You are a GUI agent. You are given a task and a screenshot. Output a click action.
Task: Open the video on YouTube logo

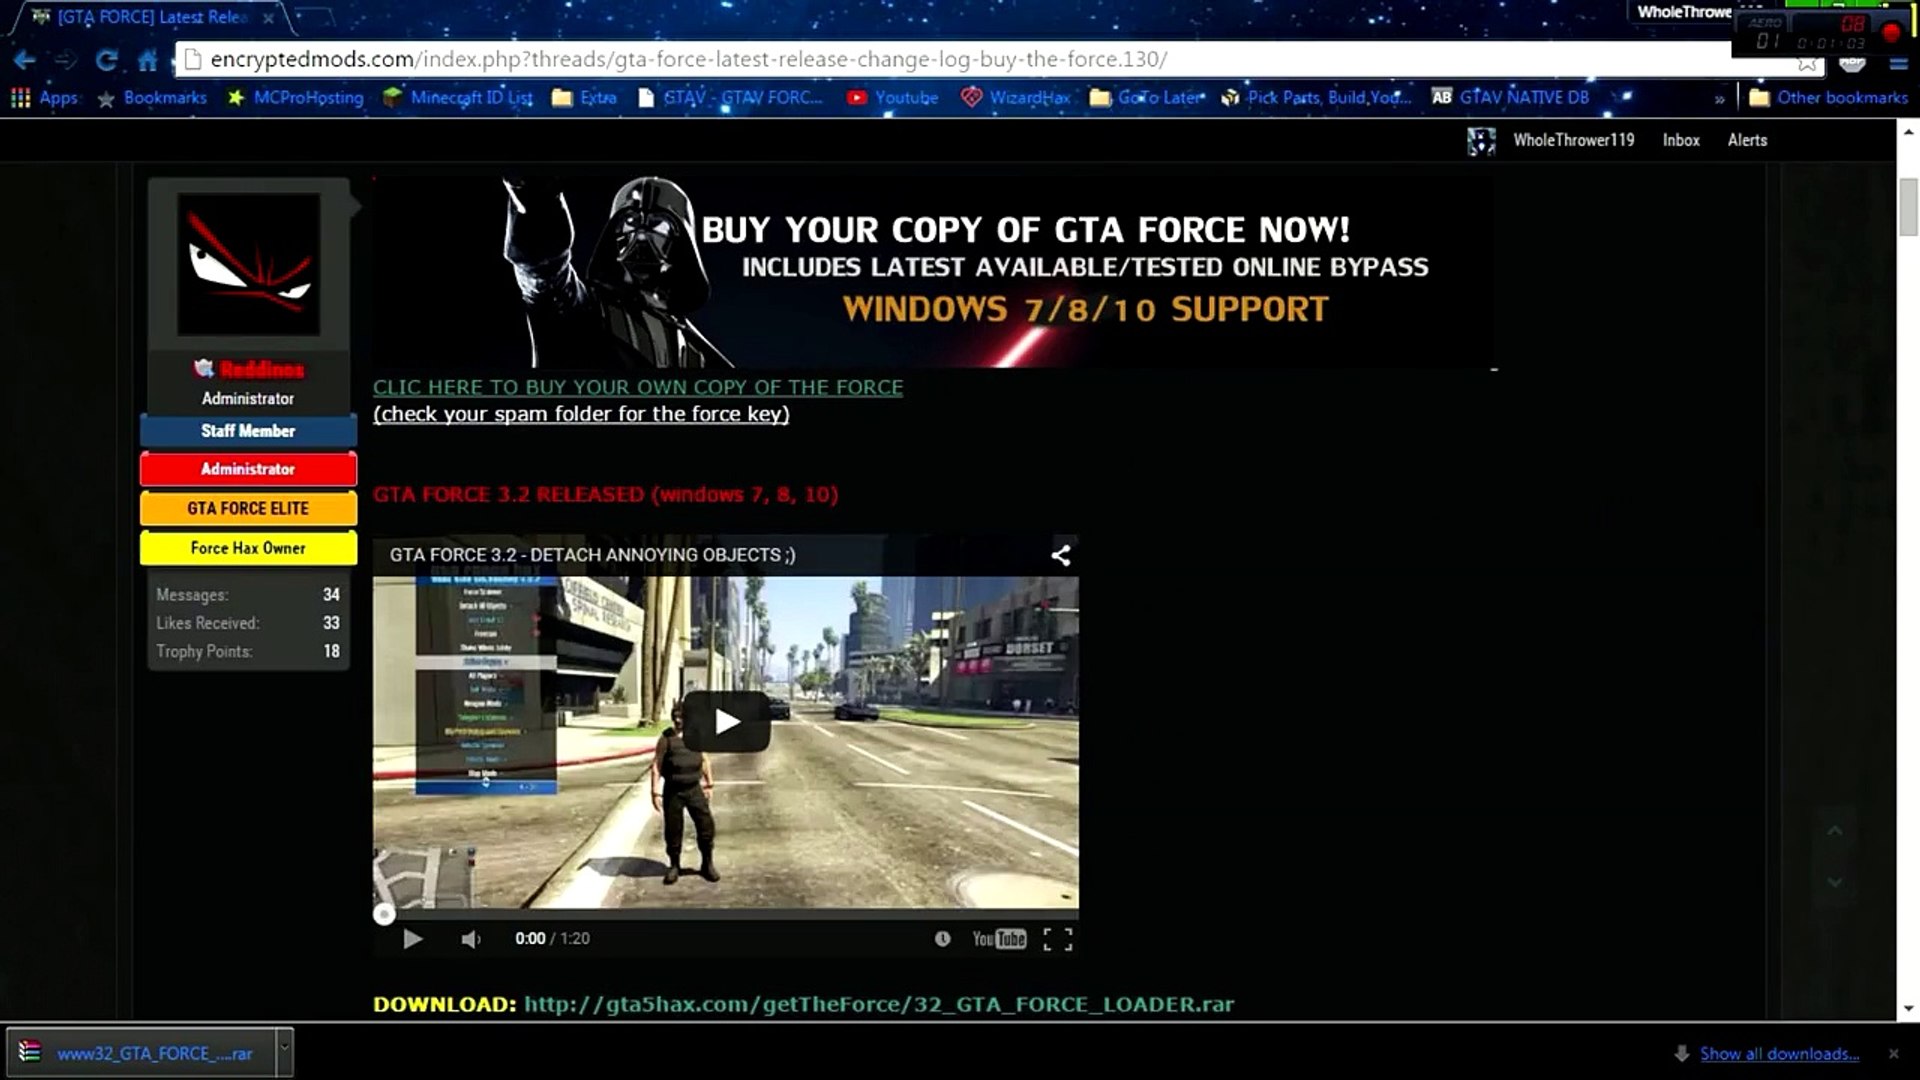pos(999,939)
